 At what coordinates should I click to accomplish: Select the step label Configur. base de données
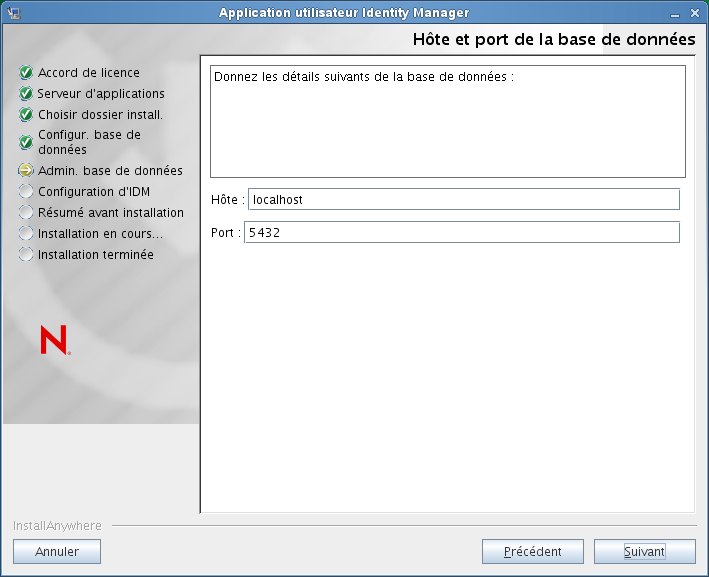(x=90, y=142)
